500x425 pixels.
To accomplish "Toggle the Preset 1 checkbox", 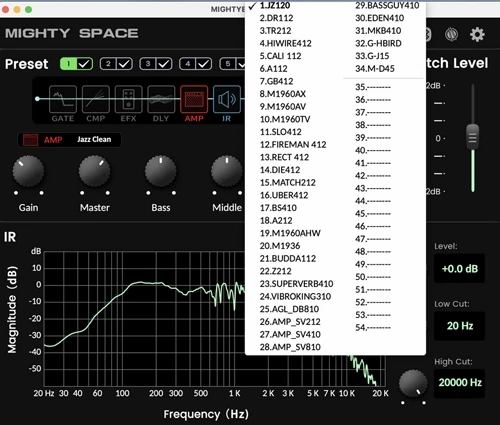I will coord(85,64).
